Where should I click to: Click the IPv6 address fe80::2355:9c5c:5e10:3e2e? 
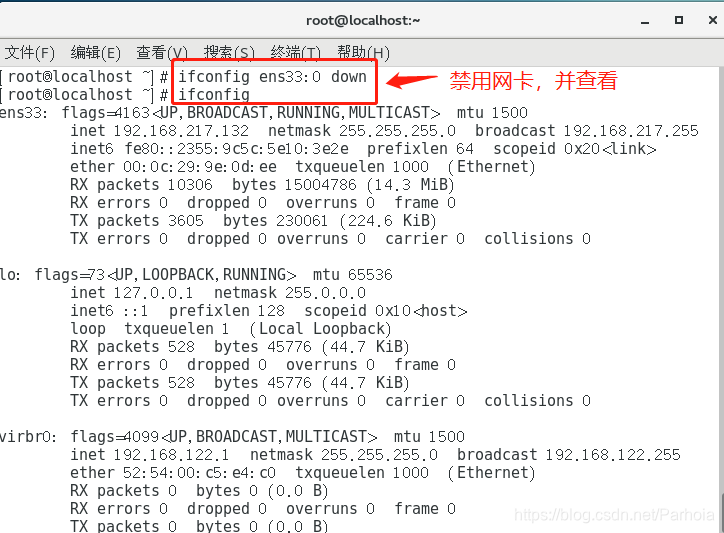[x=236, y=149]
